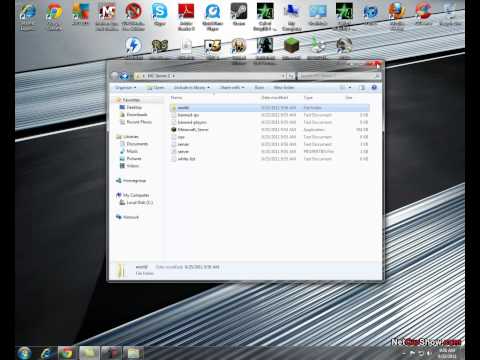Select the white-list text file

pos(269,159)
